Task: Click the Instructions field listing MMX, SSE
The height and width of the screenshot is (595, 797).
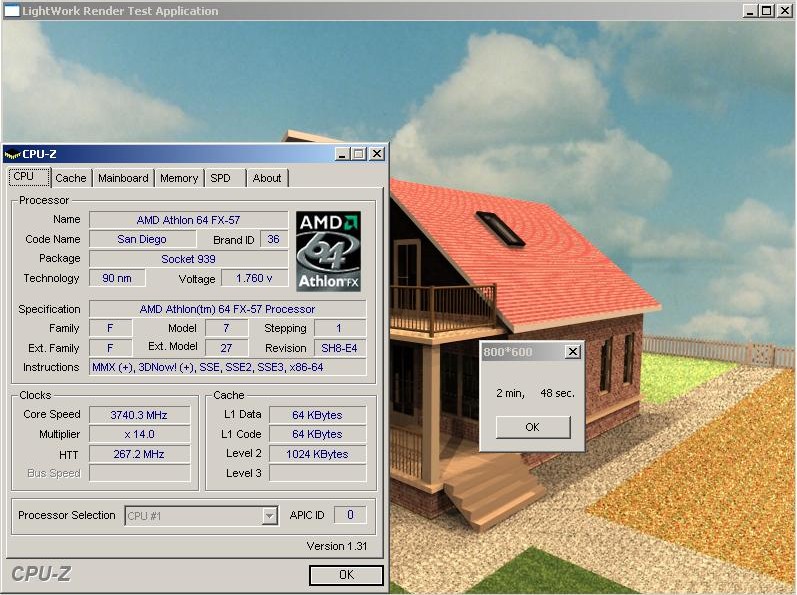Action: click(x=227, y=367)
